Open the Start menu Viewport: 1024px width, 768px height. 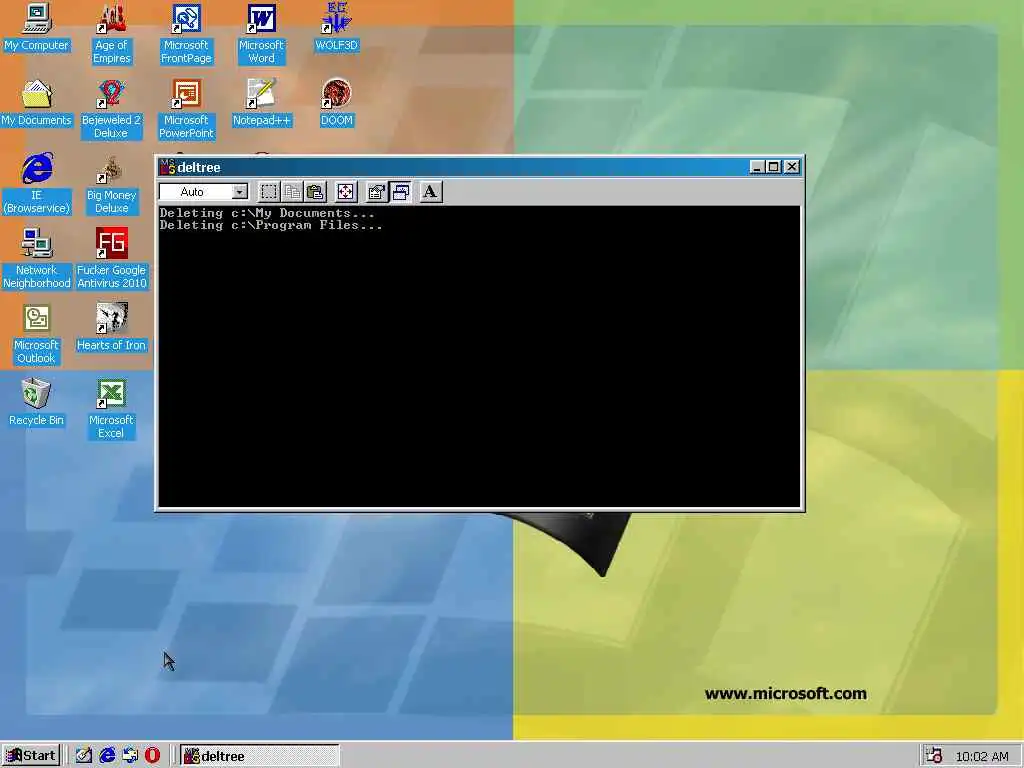[31, 756]
